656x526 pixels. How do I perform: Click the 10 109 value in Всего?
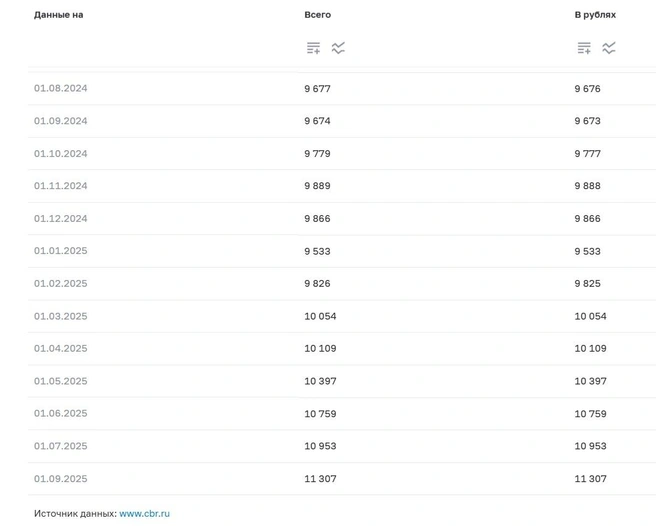(x=320, y=348)
